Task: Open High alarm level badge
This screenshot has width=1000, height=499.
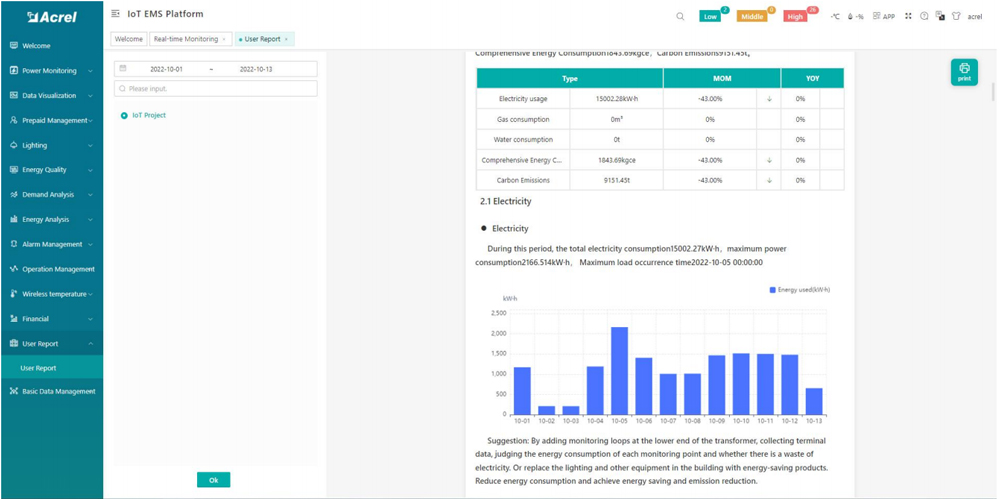Action: (x=795, y=17)
